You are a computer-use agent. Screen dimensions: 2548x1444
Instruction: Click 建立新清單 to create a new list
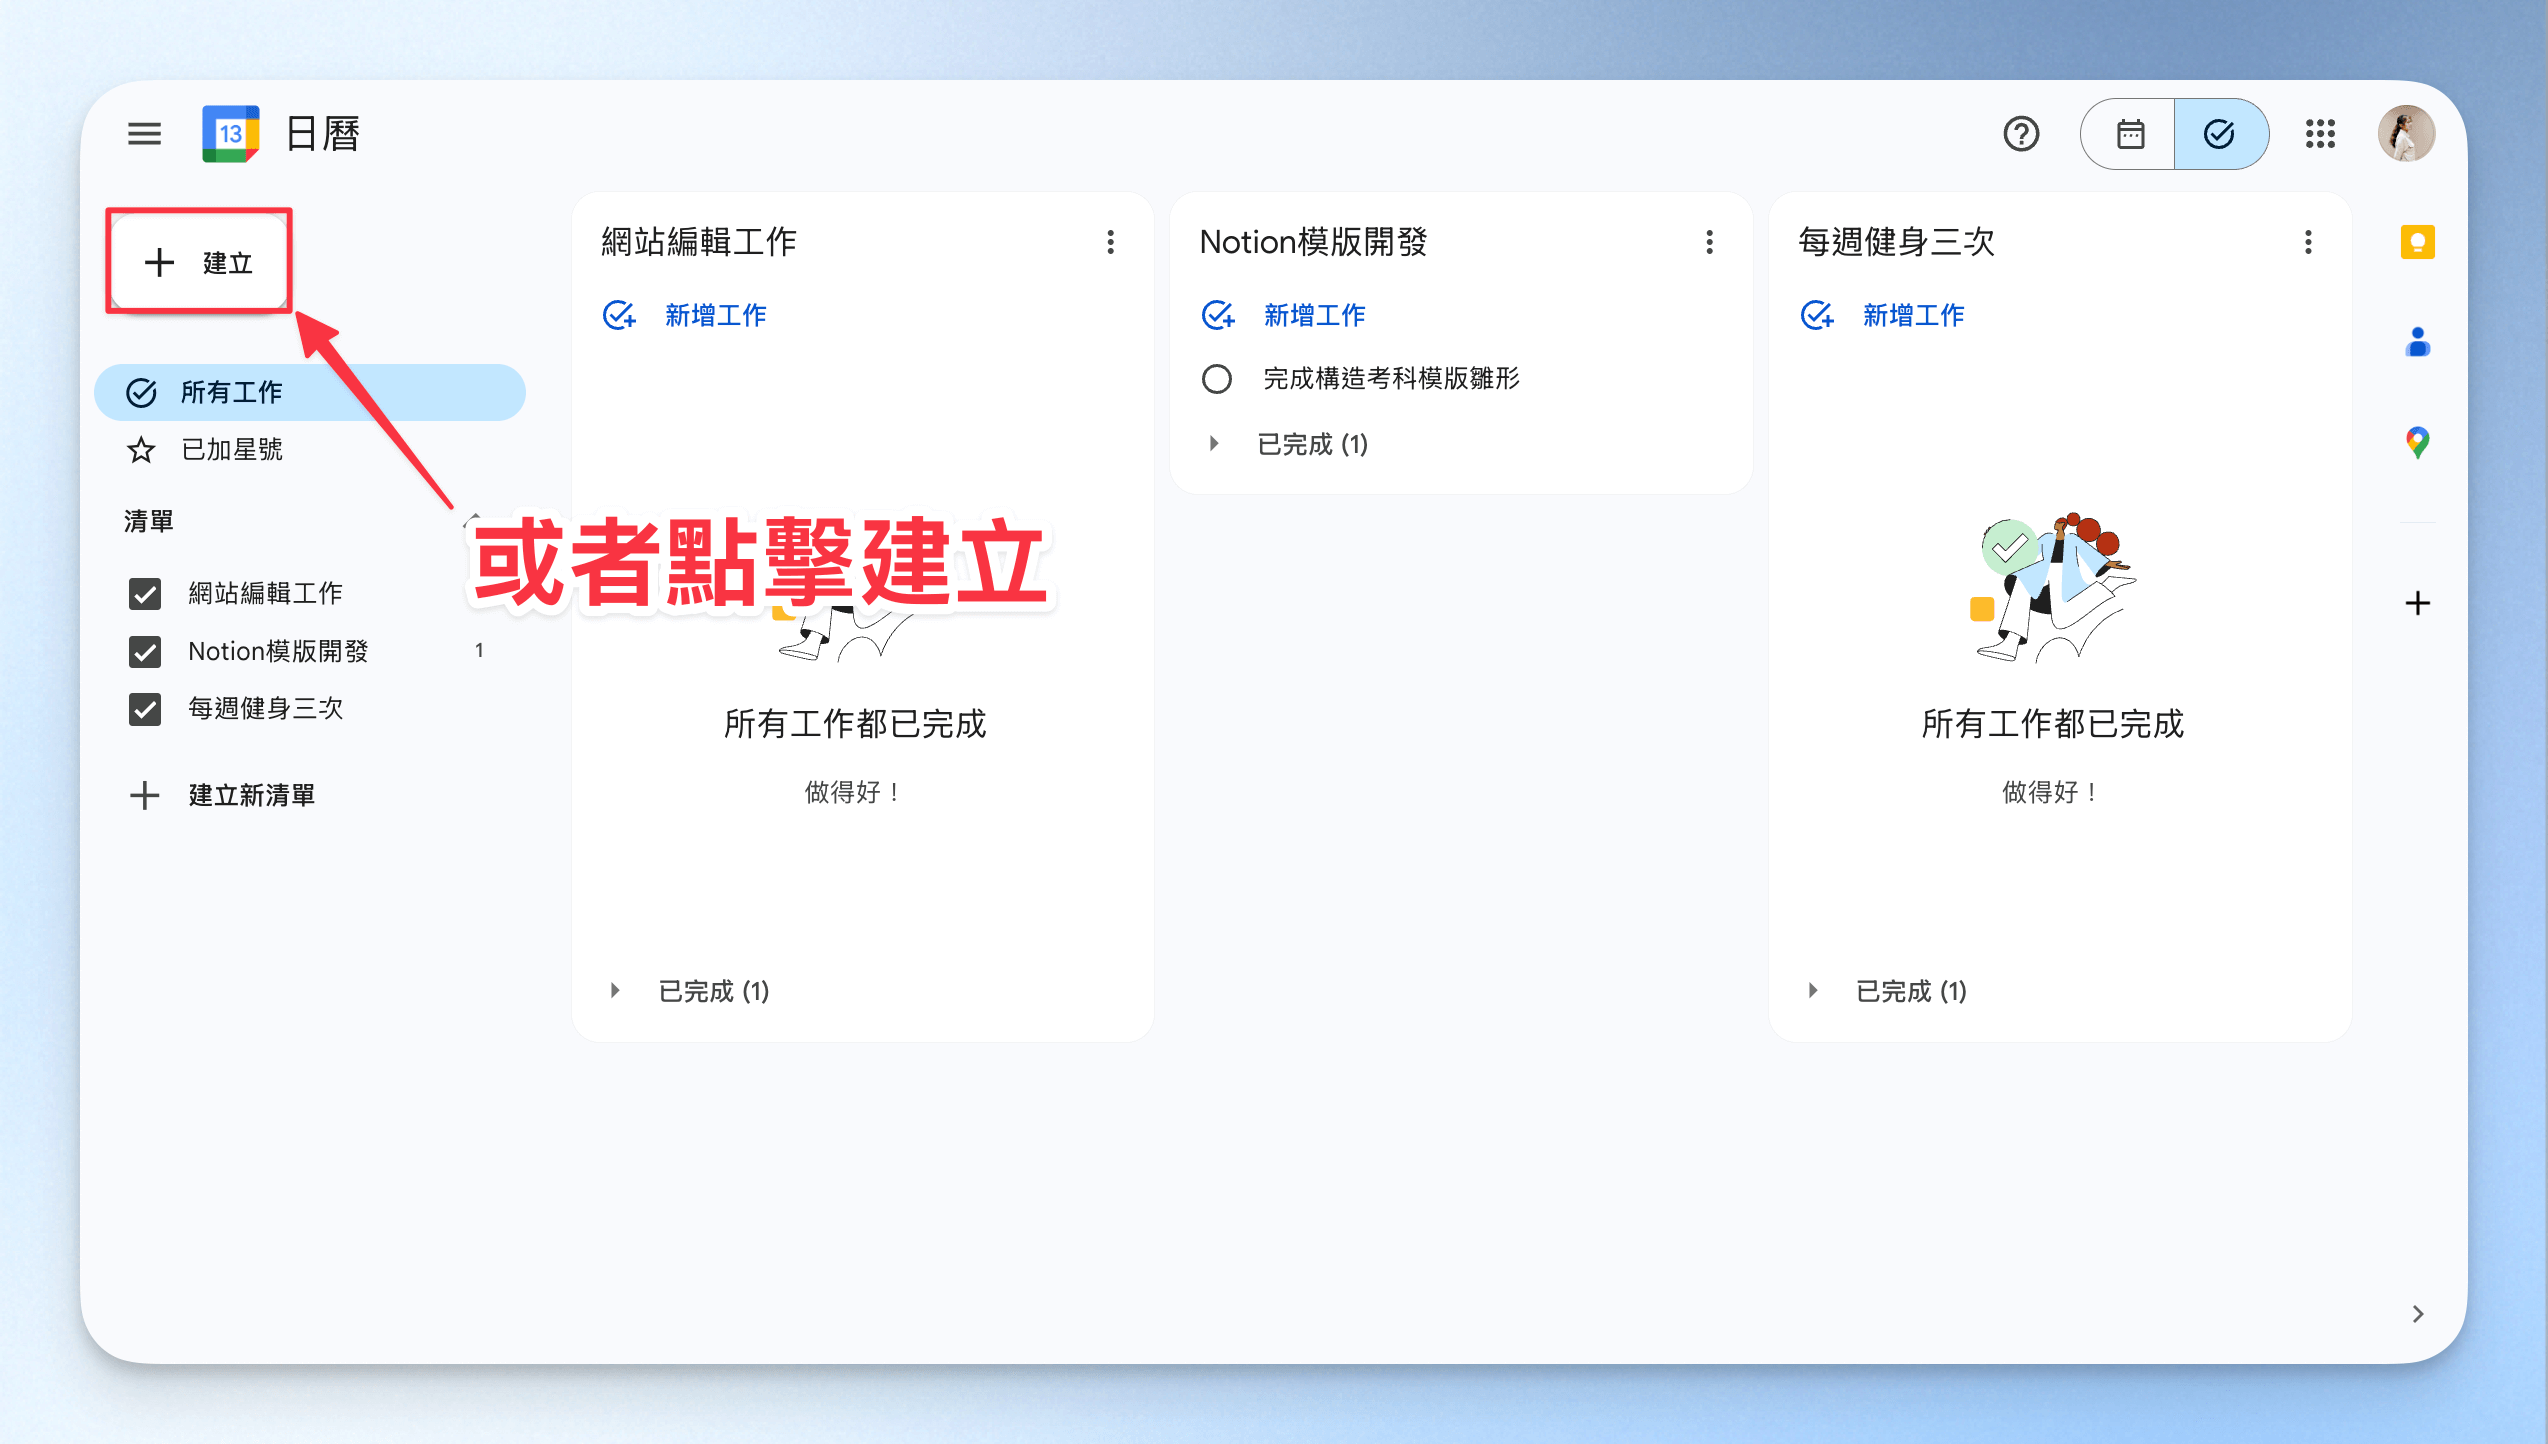[250, 795]
